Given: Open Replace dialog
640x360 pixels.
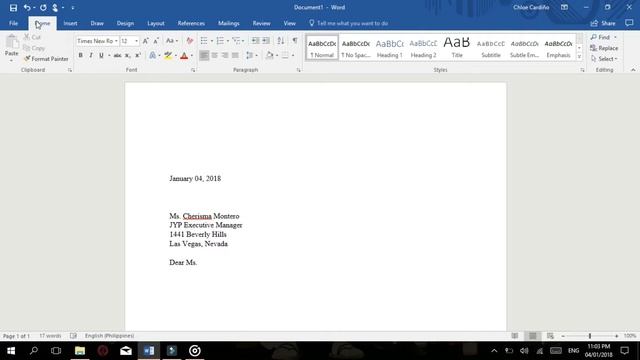Looking at the screenshot, I should 604,48.
